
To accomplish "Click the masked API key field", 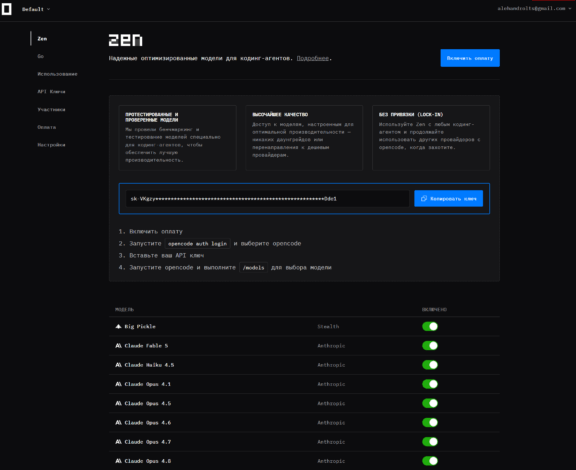I will pos(267,198).
